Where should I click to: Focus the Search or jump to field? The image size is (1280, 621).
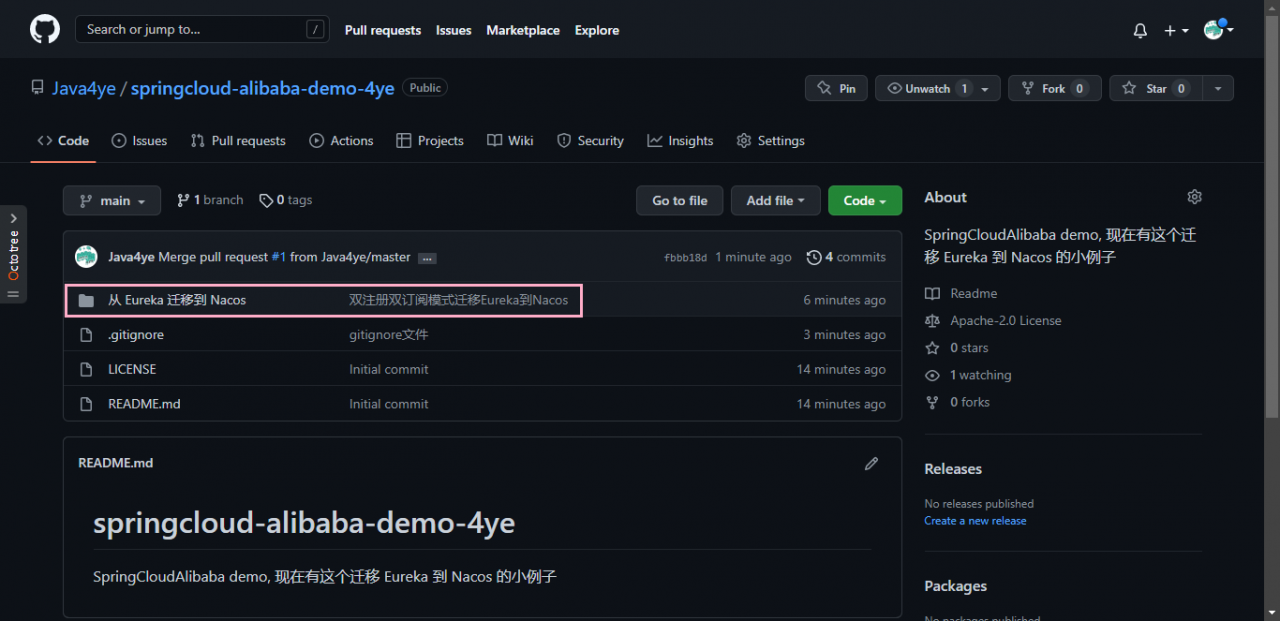(202, 30)
